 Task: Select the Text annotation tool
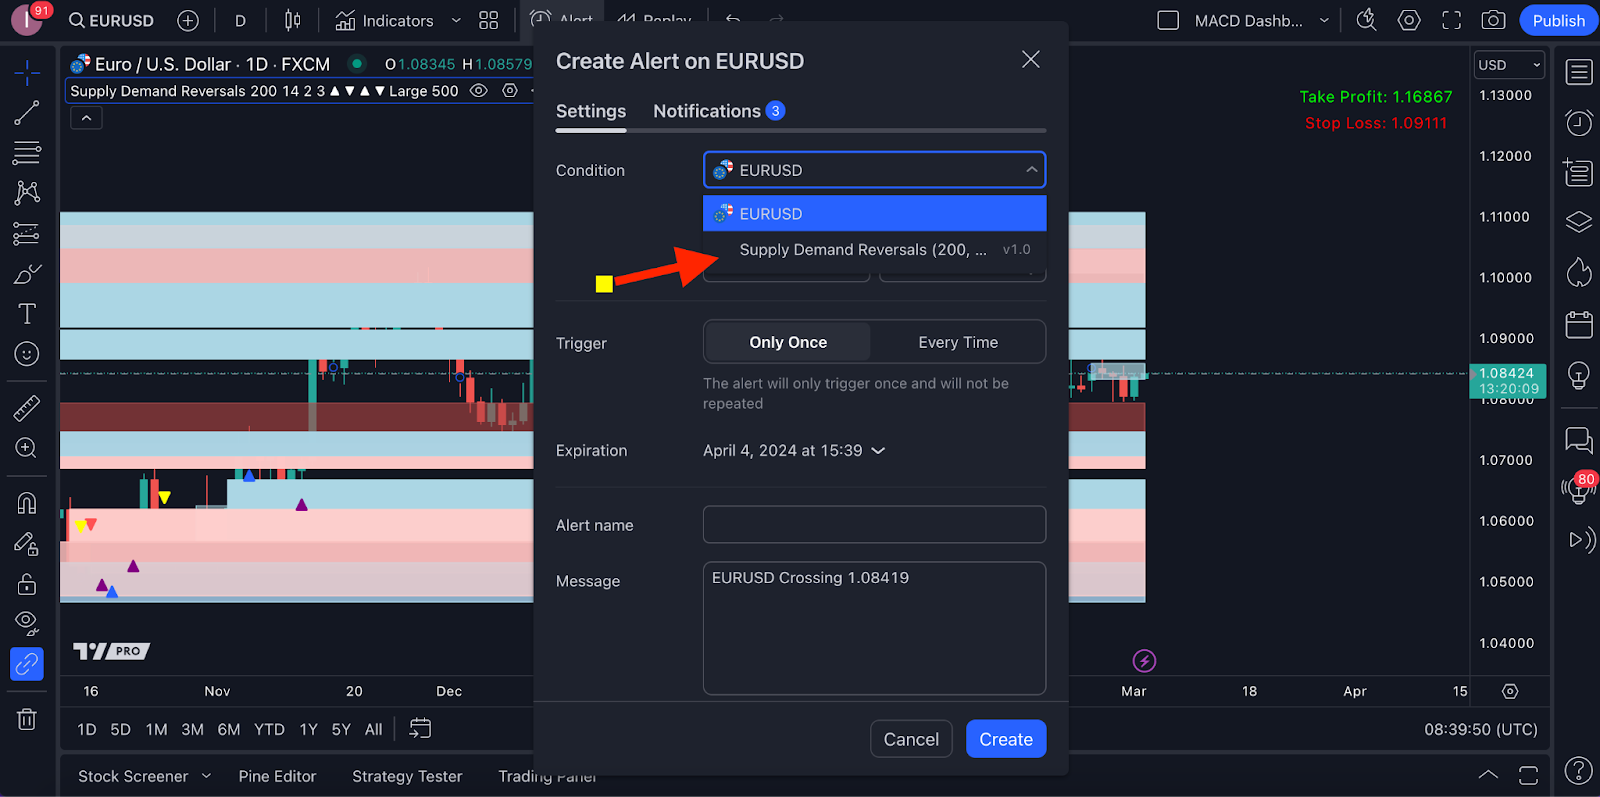(27, 314)
